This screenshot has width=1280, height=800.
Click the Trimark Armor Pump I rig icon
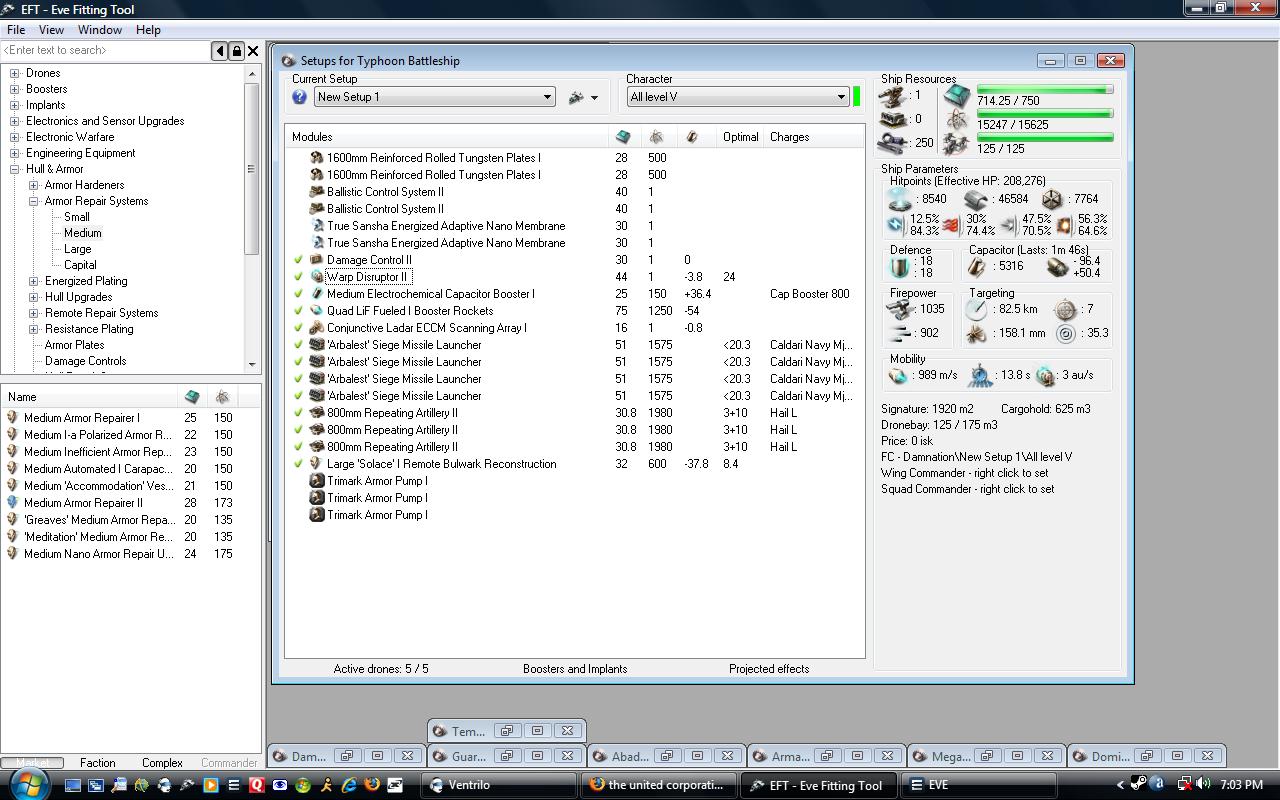tap(317, 481)
